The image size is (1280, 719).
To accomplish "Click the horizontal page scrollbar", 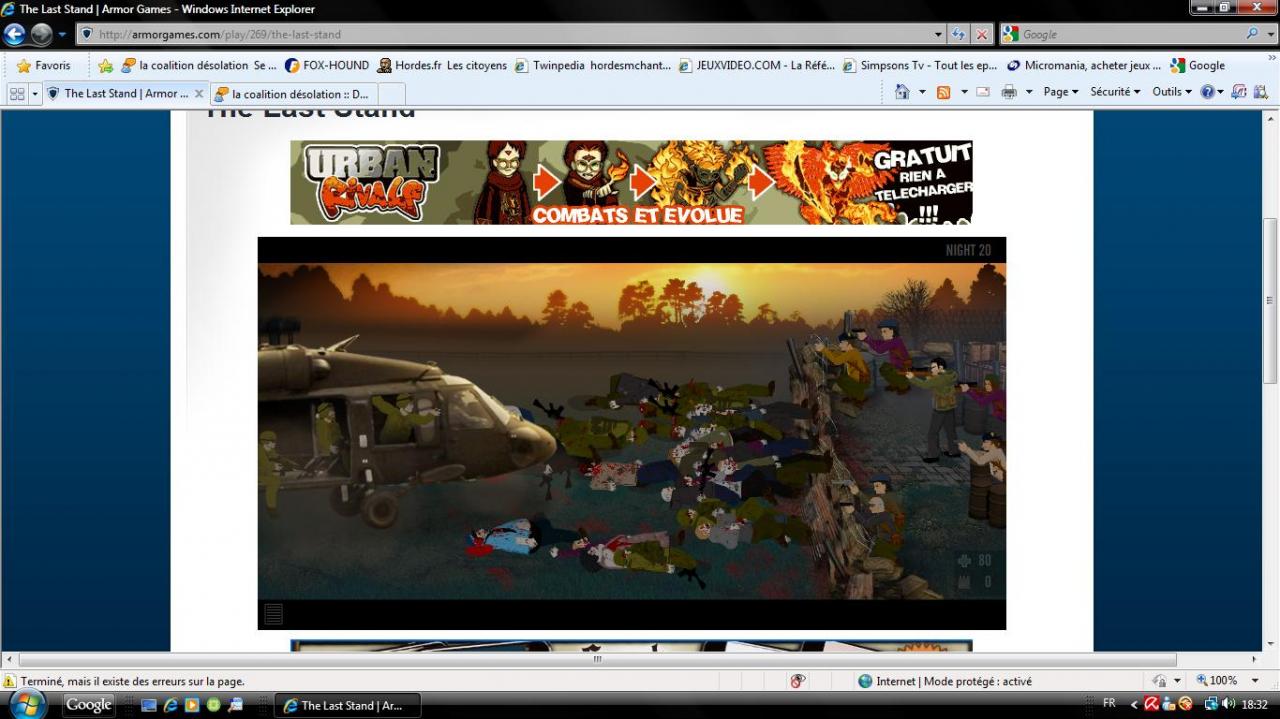I will pyautogui.click(x=597, y=659).
